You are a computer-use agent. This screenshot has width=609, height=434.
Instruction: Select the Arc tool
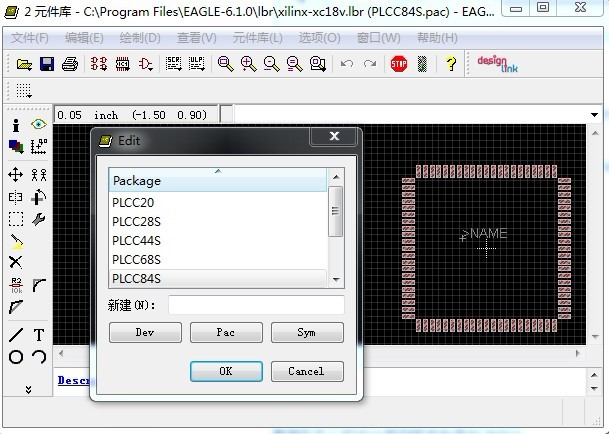pos(39,357)
